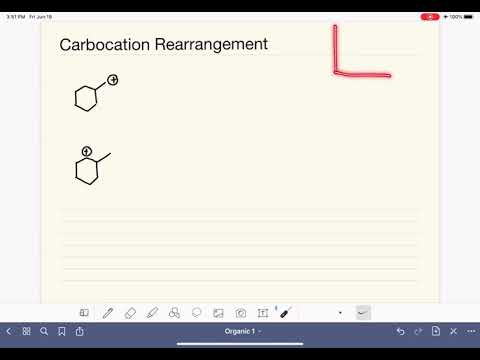480x360 pixels.
Task: Open the page thumbnails grid view
Action: pyautogui.click(x=26, y=331)
